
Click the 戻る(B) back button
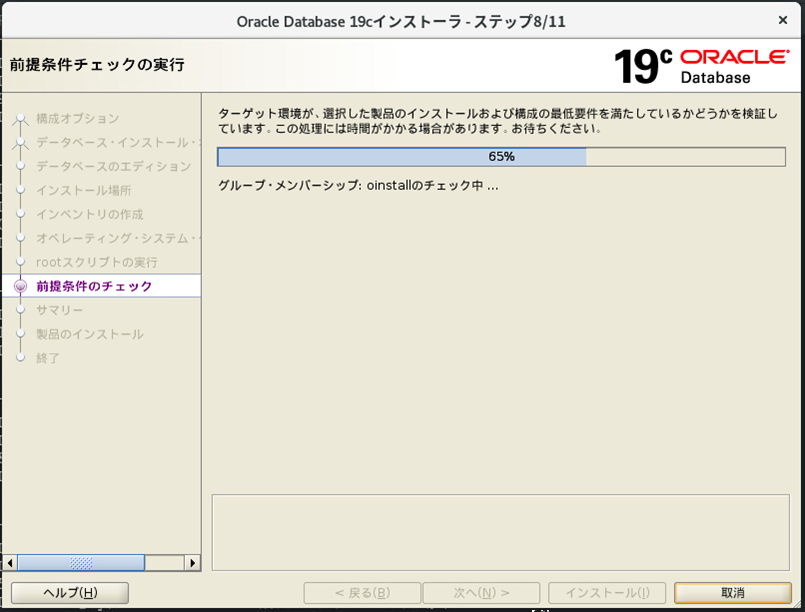click(361, 592)
